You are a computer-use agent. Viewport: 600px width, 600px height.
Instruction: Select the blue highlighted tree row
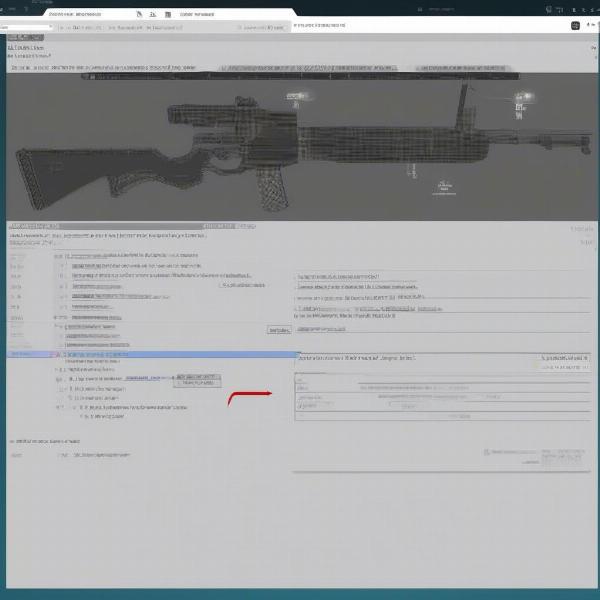click(x=152, y=354)
